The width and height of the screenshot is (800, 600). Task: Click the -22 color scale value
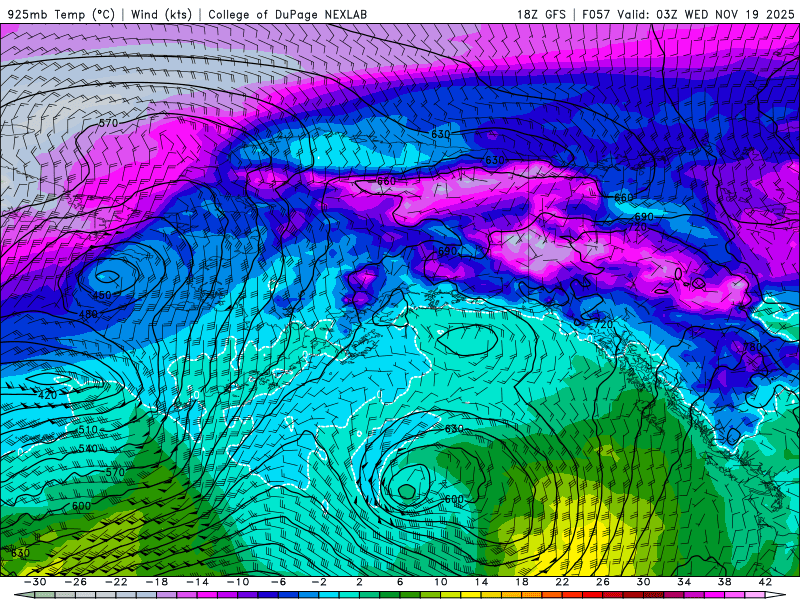116,582
